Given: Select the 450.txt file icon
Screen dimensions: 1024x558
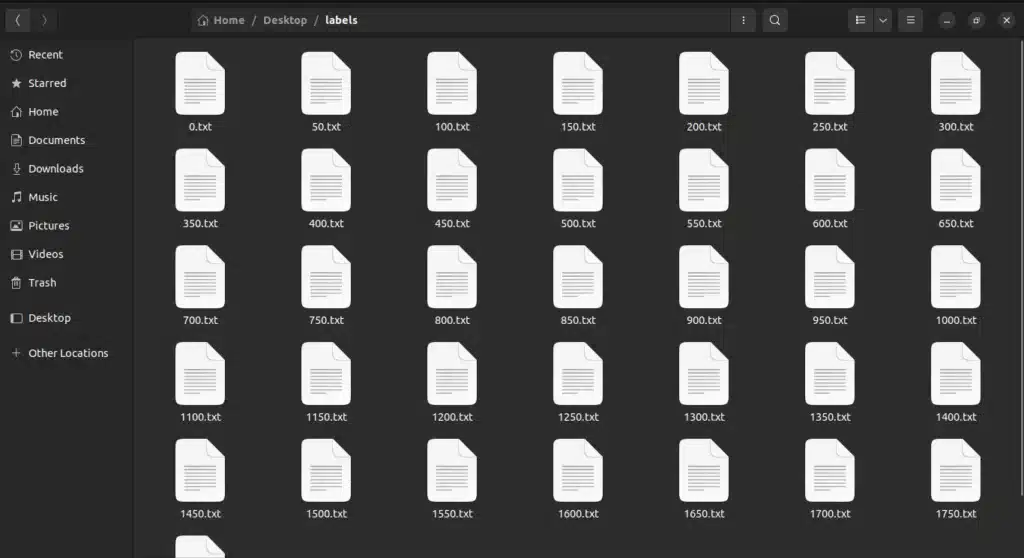Looking at the screenshot, I should click(452, 180).
